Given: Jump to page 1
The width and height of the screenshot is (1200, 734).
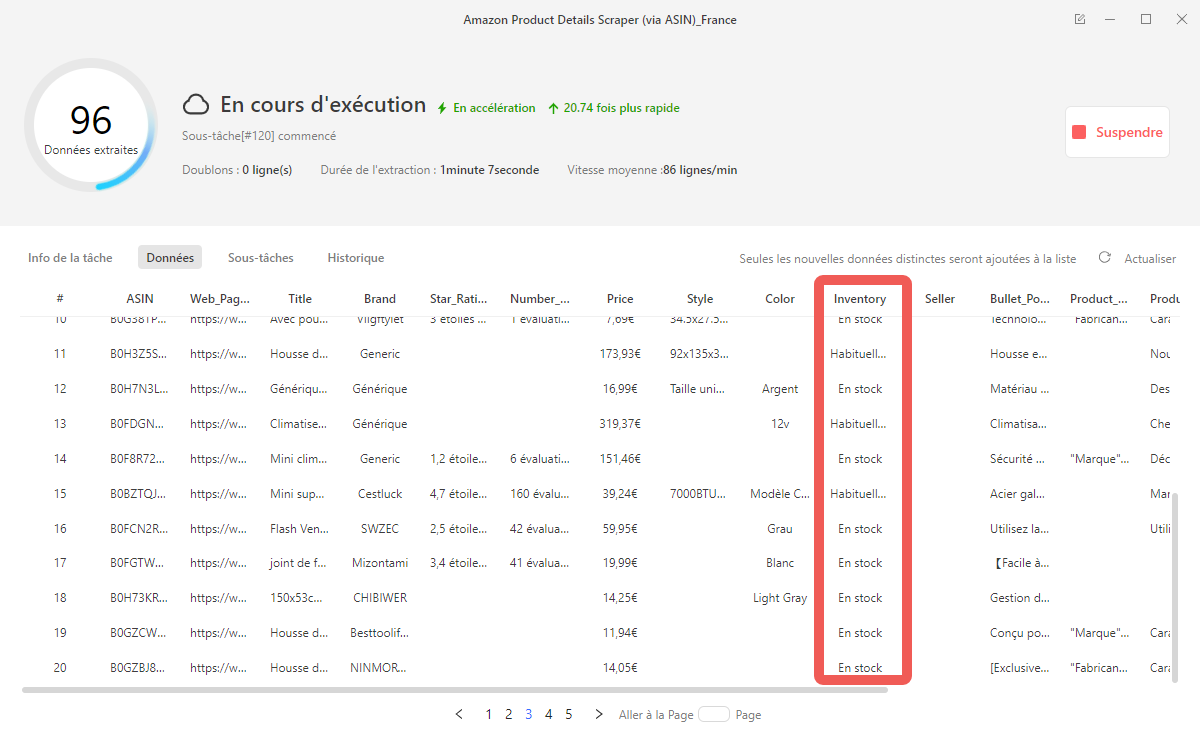Looking at the screenshot, I should coord(489,714).
